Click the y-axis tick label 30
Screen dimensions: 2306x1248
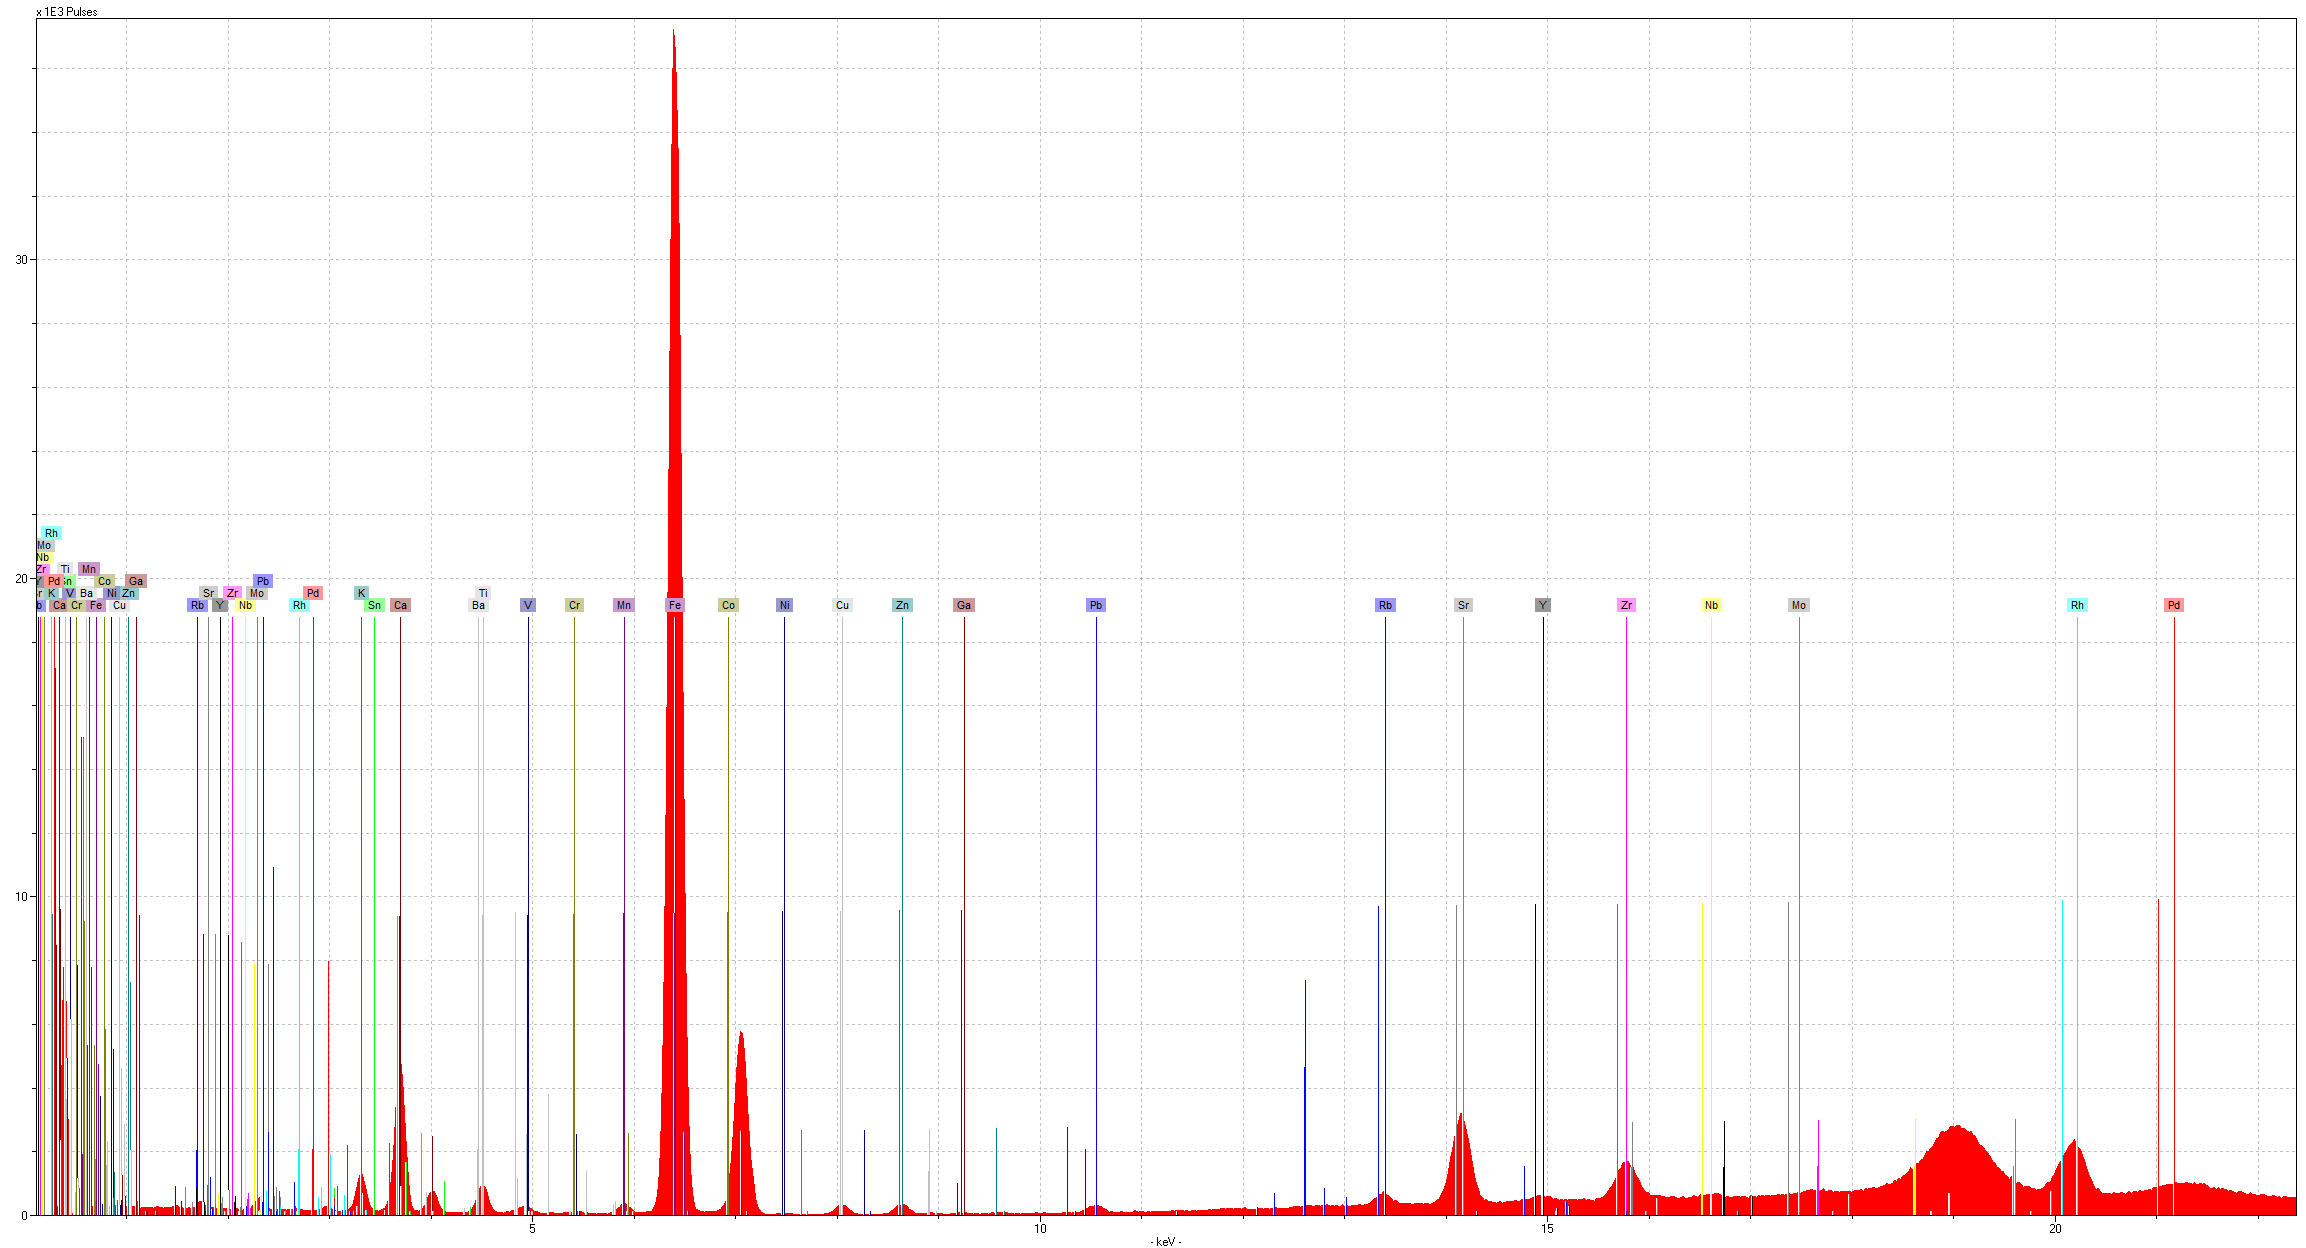[21, 259]
